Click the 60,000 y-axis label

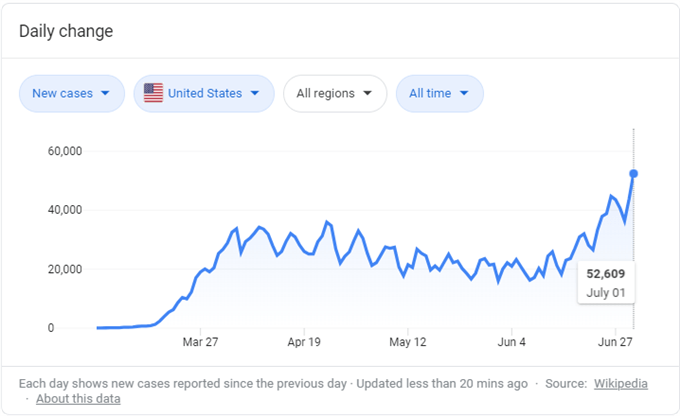click(x=65, y=151)
